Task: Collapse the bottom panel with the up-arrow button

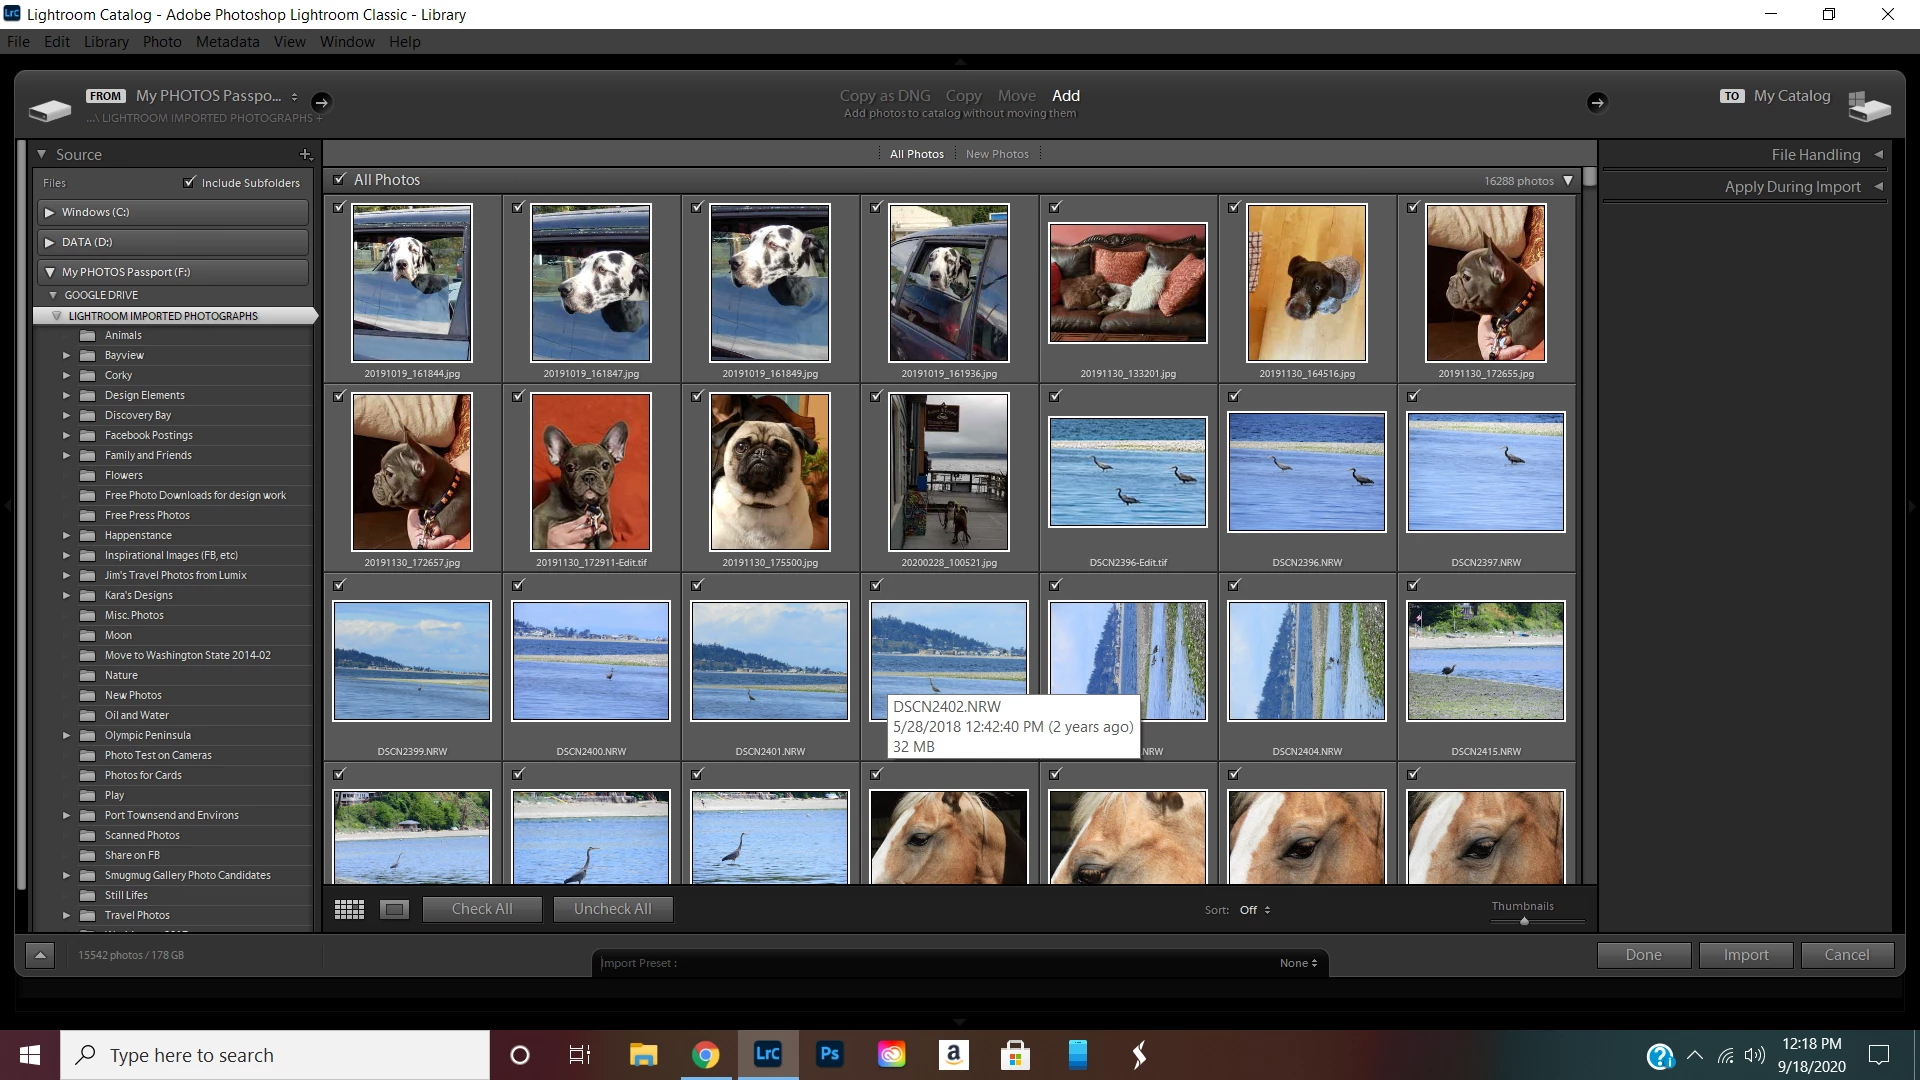Action: click(x=40, y=955)
